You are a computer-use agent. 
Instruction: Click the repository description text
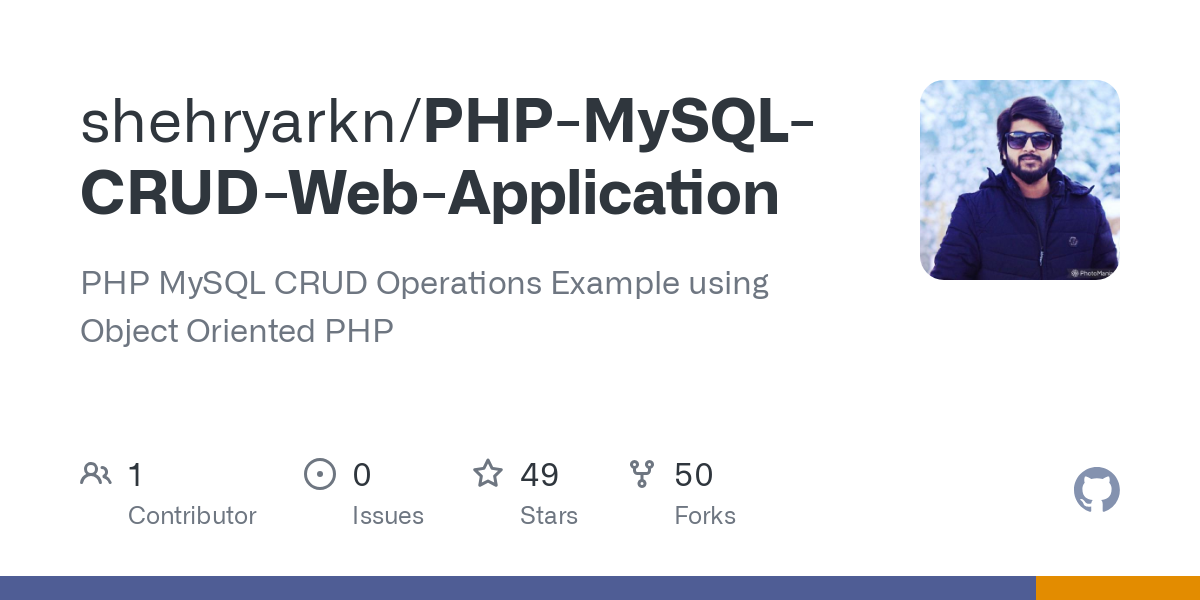pyautogui.click(x=424, y=306)
